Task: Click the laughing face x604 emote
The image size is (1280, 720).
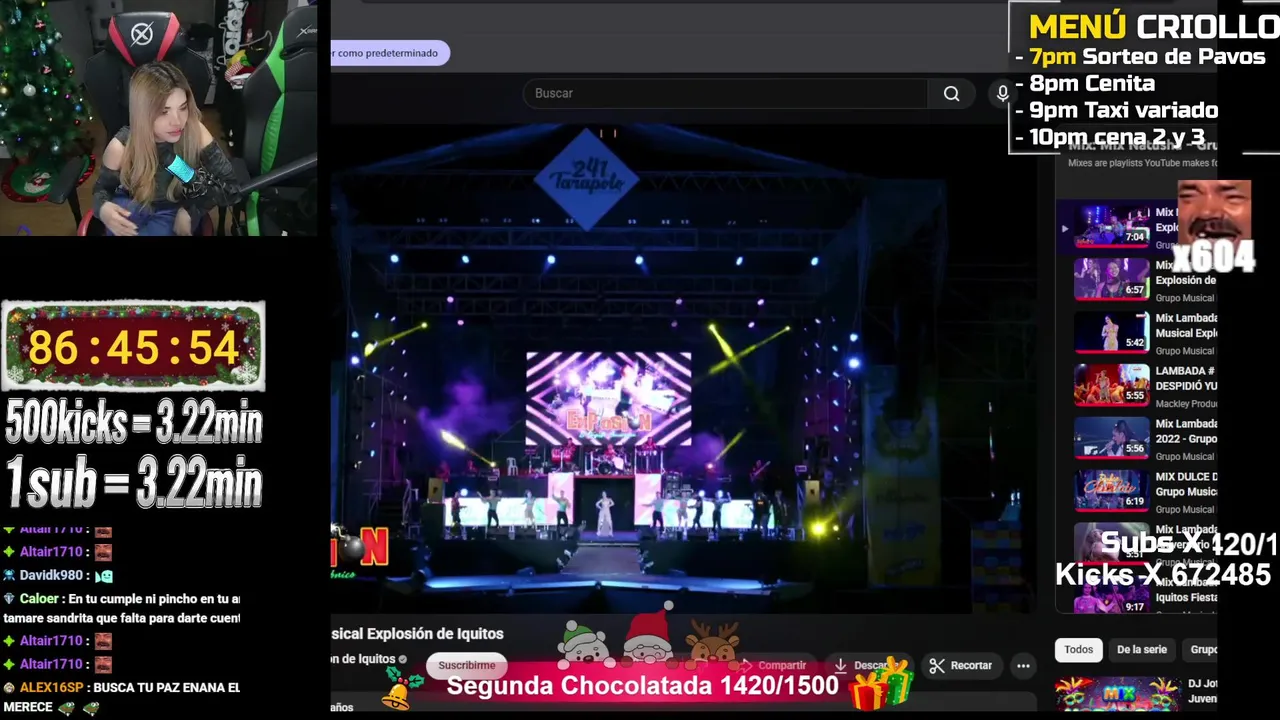Action: coord(1213,227)
